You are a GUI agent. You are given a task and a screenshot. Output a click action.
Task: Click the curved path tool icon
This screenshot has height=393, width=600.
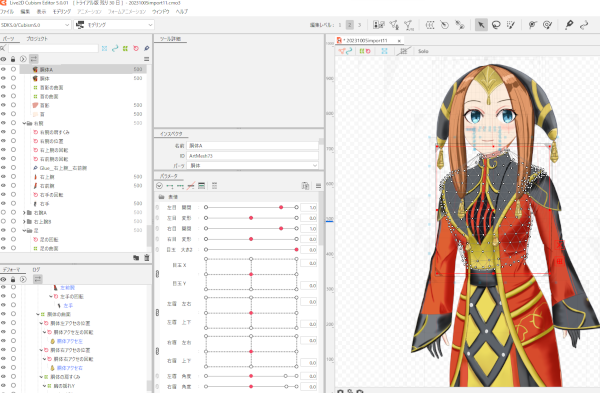click(x=584, y=25)
